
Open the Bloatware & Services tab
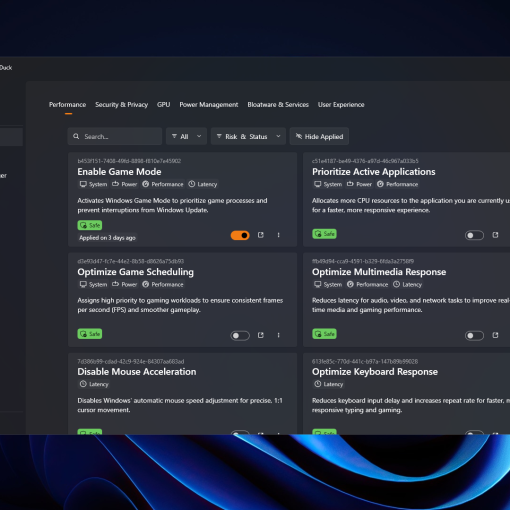[278, 105]
